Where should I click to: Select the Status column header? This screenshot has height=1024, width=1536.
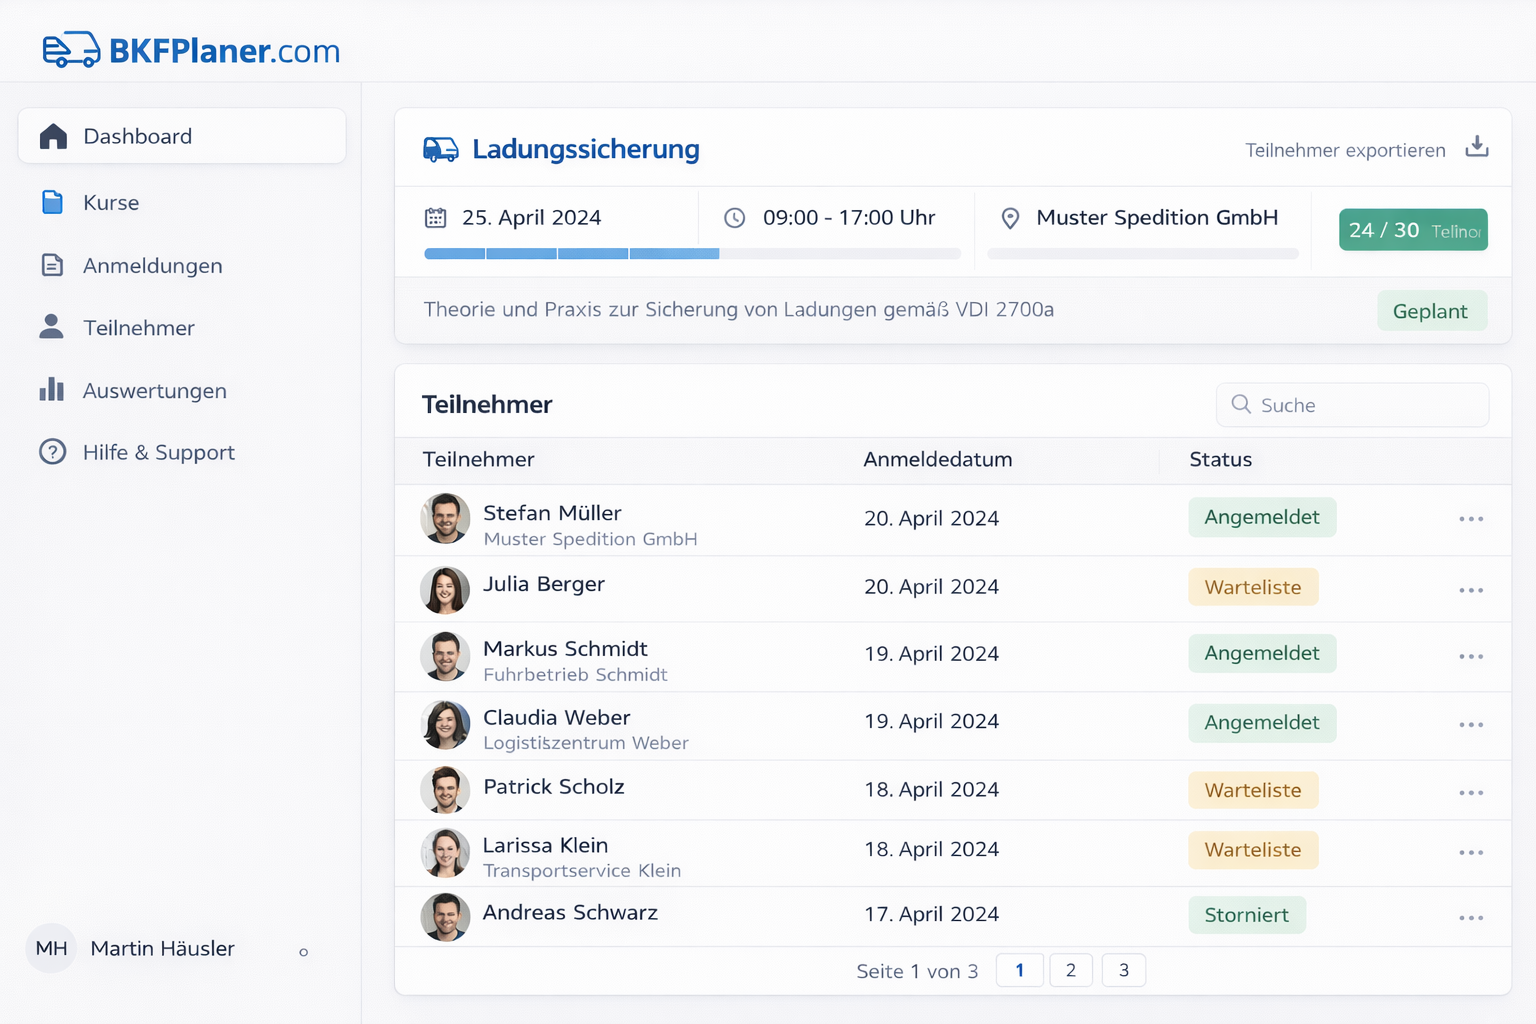[1220, 460]
